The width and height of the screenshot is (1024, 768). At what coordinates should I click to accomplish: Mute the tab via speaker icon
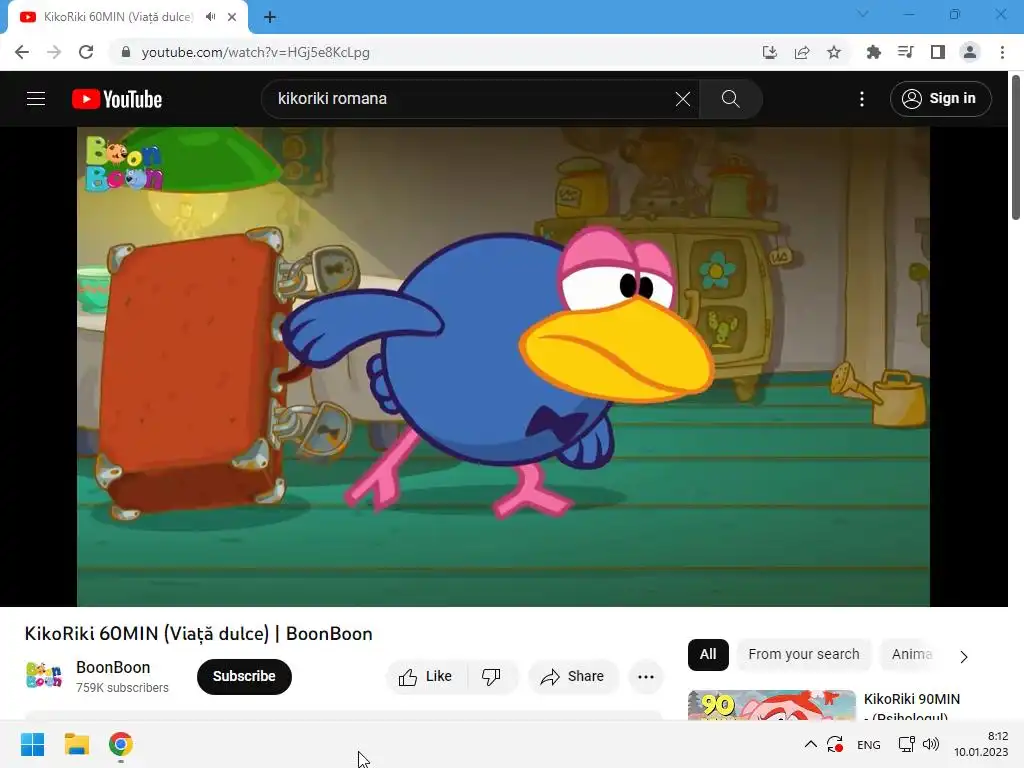[210, 17]
